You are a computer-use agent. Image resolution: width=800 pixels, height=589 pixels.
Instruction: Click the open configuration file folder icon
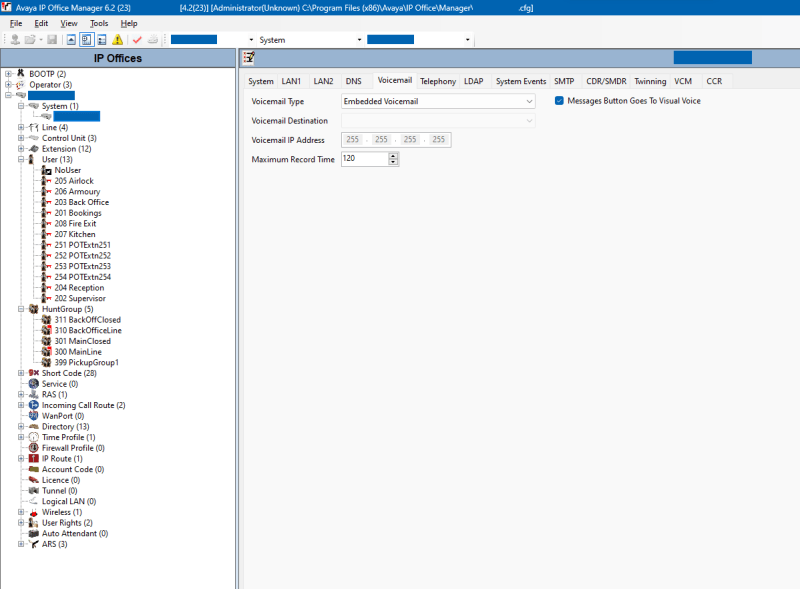(30, 39)
